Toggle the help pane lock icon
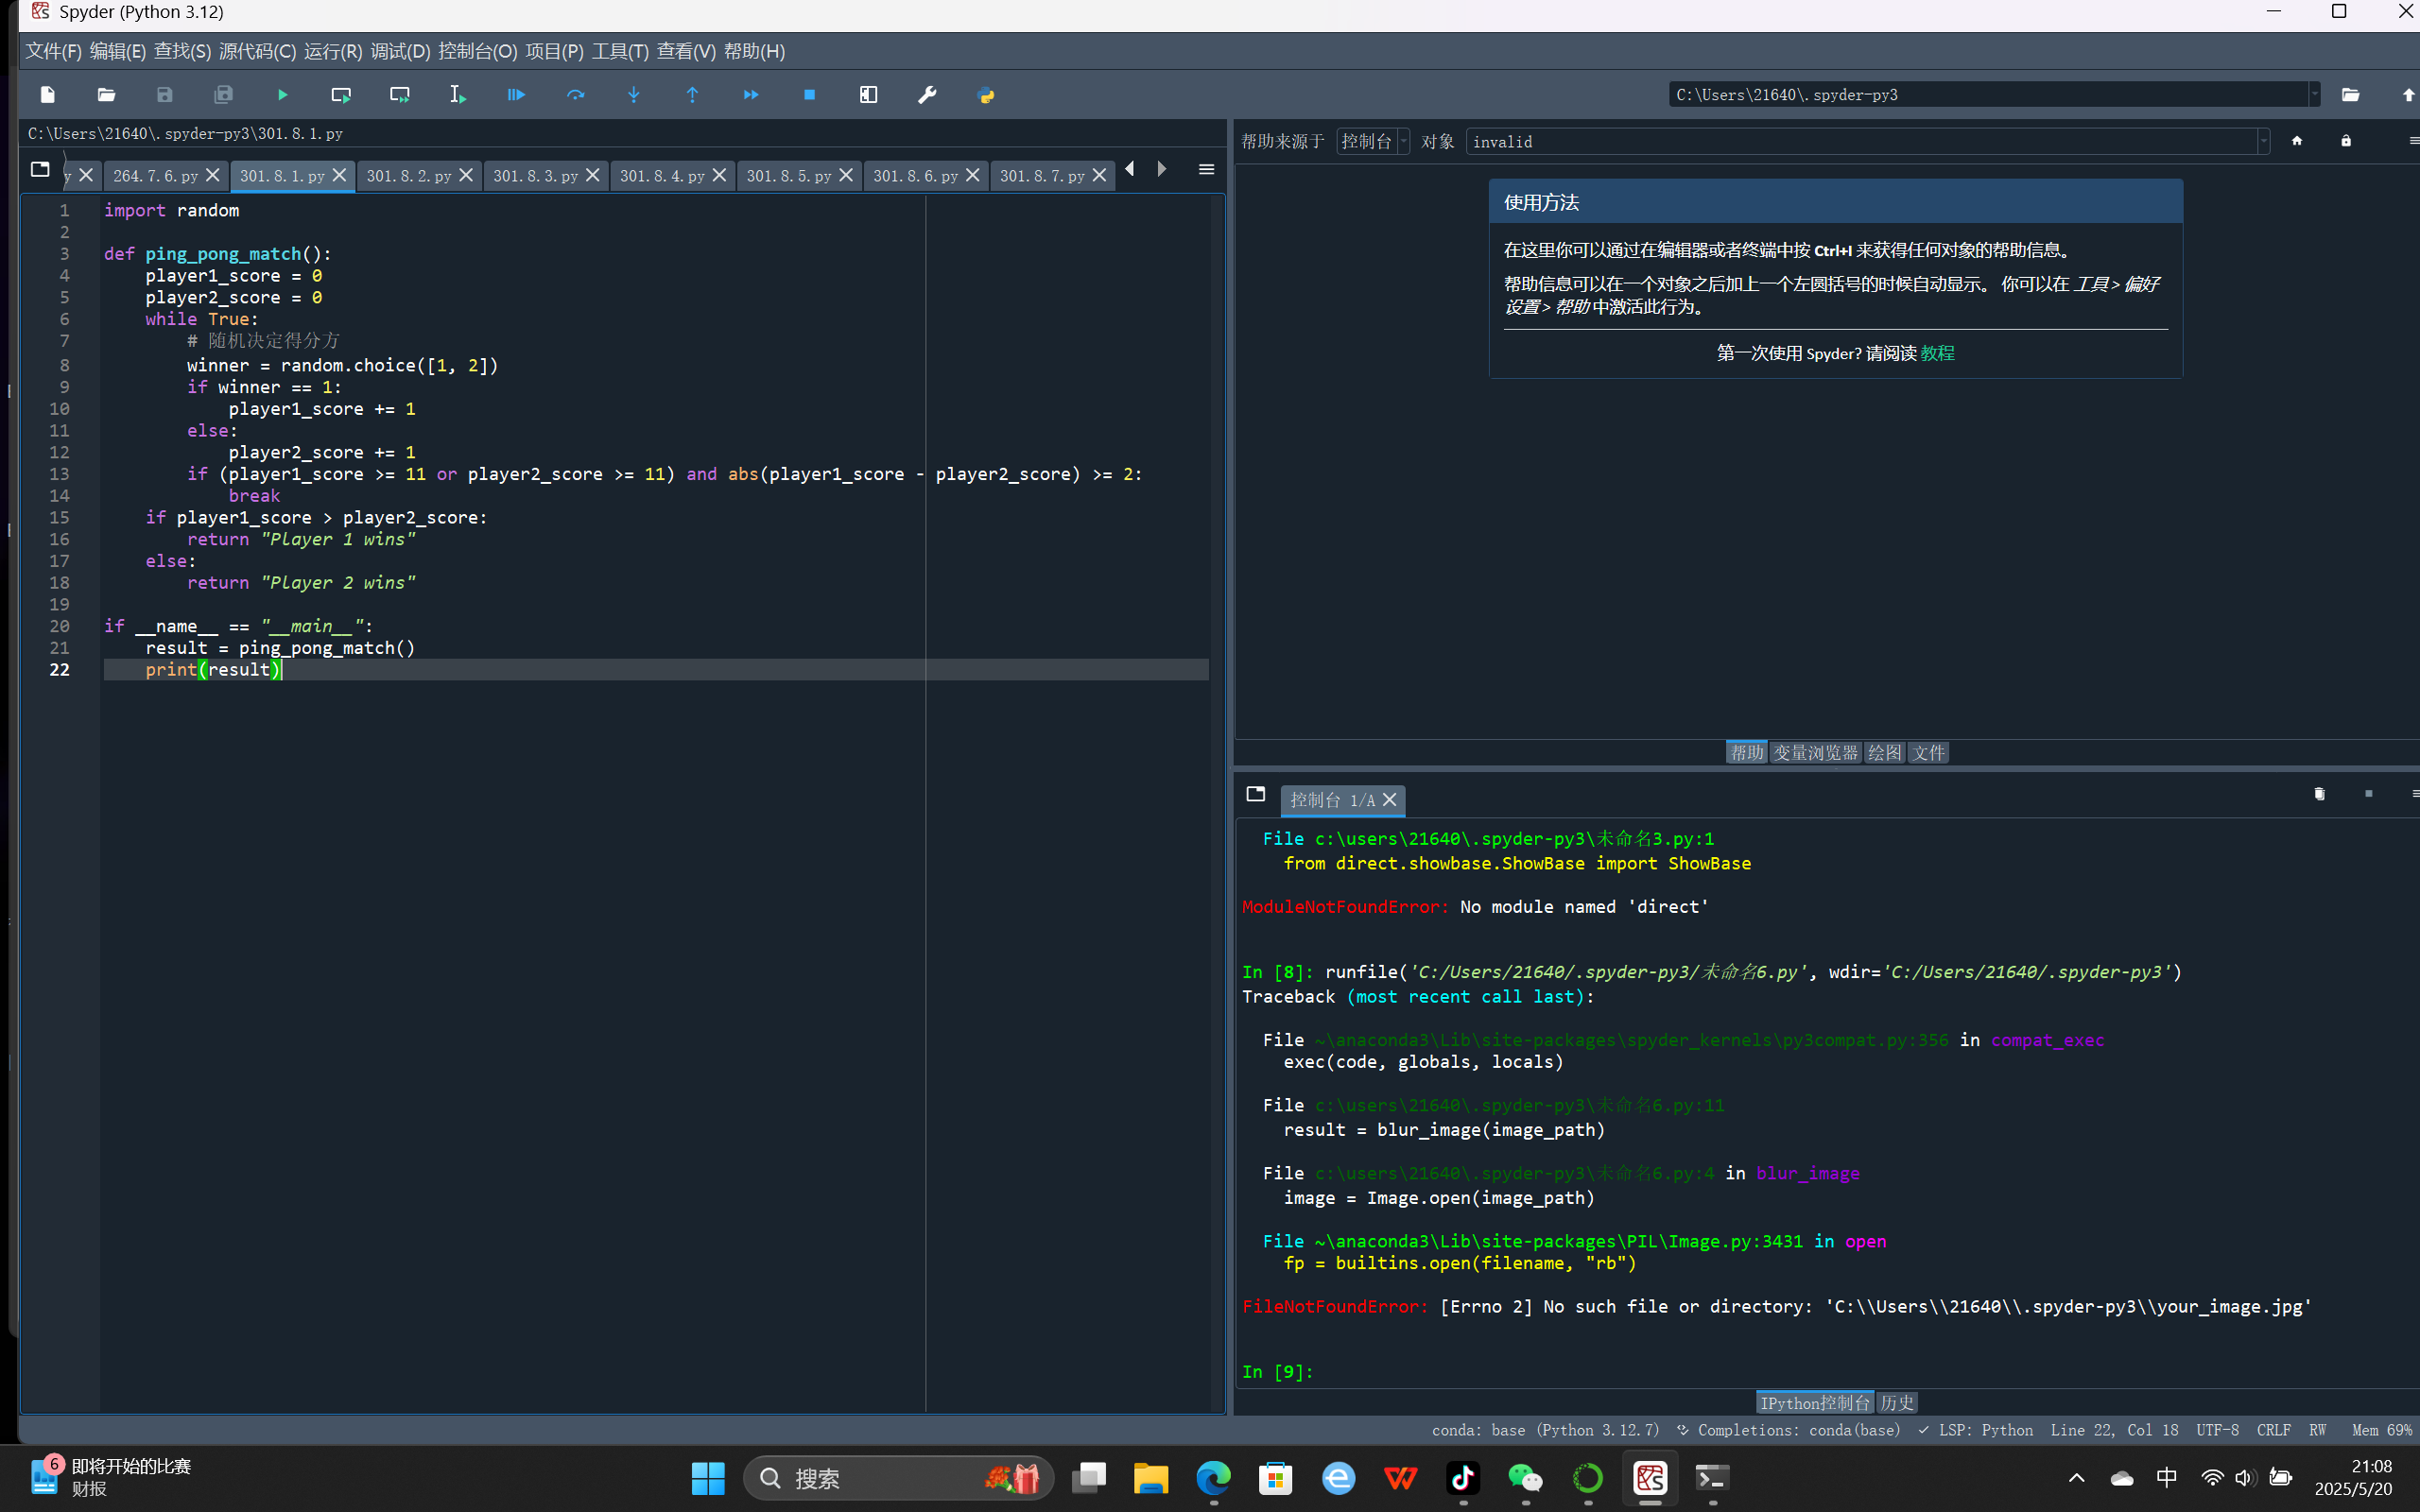 [x=2346, y=141]
